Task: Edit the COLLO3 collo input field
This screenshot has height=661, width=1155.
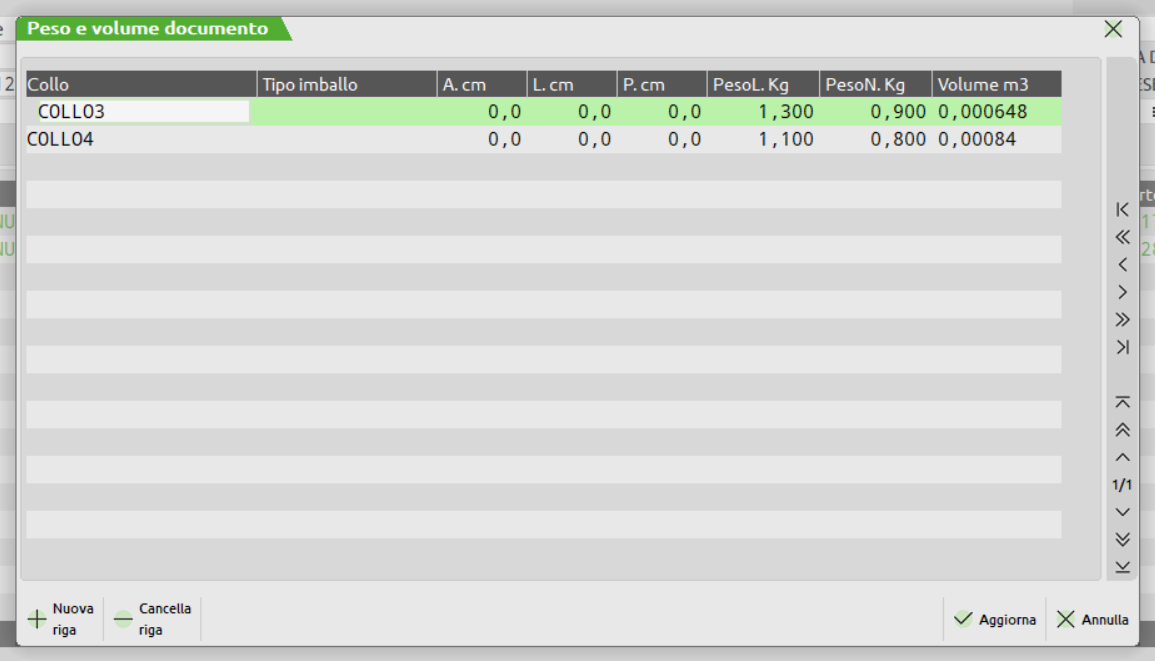Action: coord(141,112)
